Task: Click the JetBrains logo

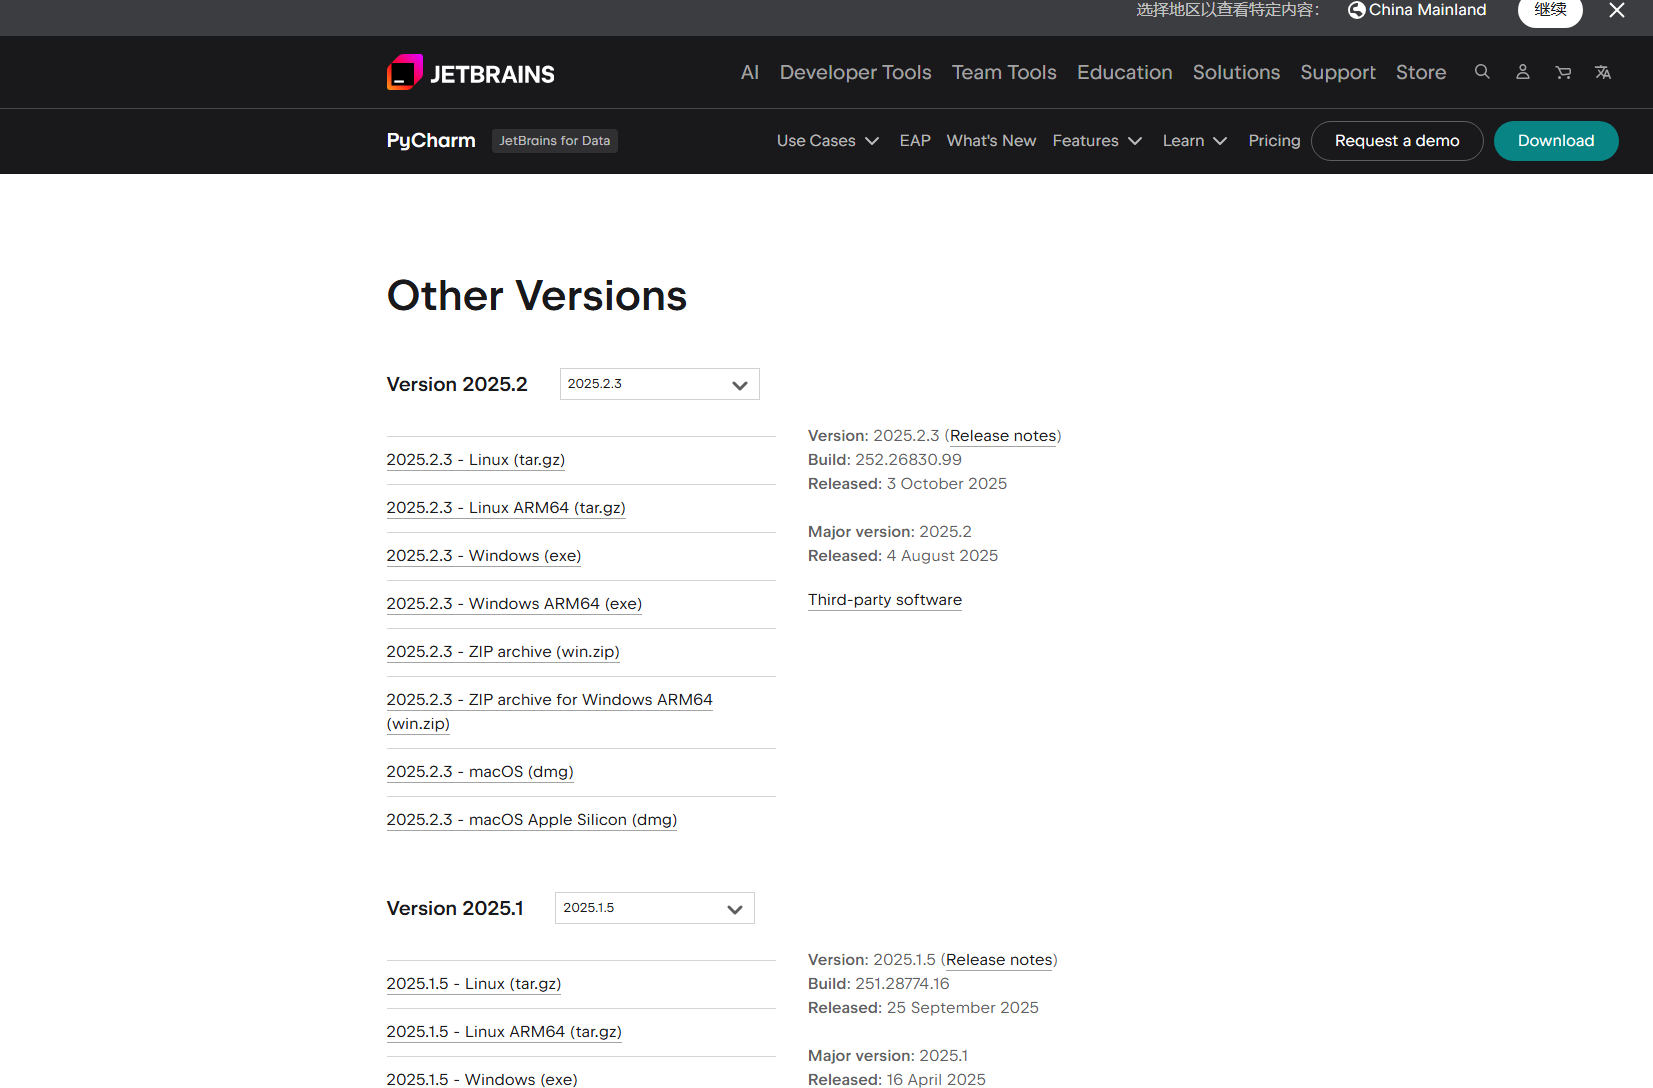Action: 471,73
